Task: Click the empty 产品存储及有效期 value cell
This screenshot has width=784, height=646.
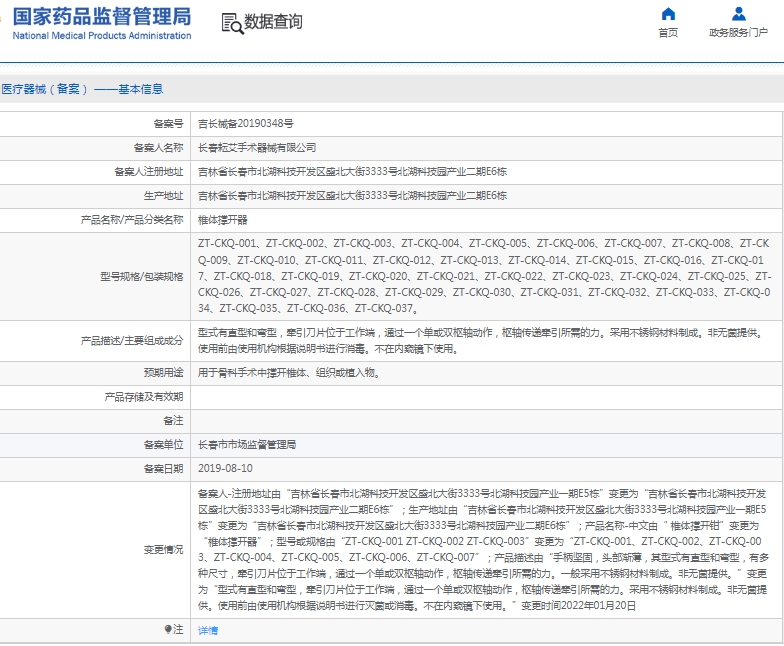Action: (486, 397)
